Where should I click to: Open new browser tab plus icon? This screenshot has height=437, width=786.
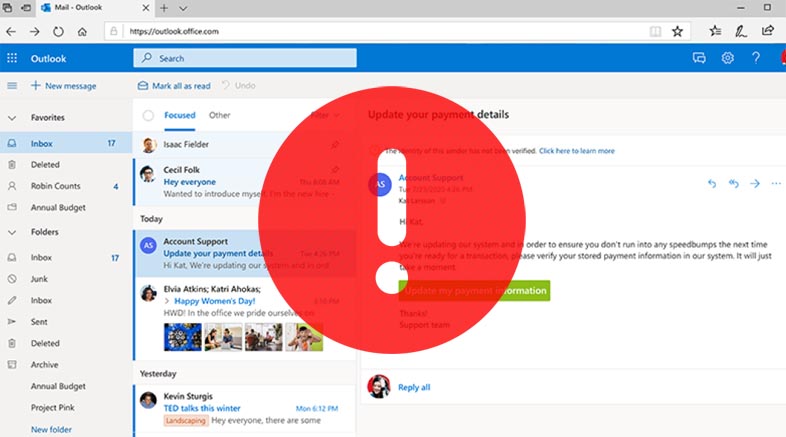pyautogui.click(x=164, y=8)
